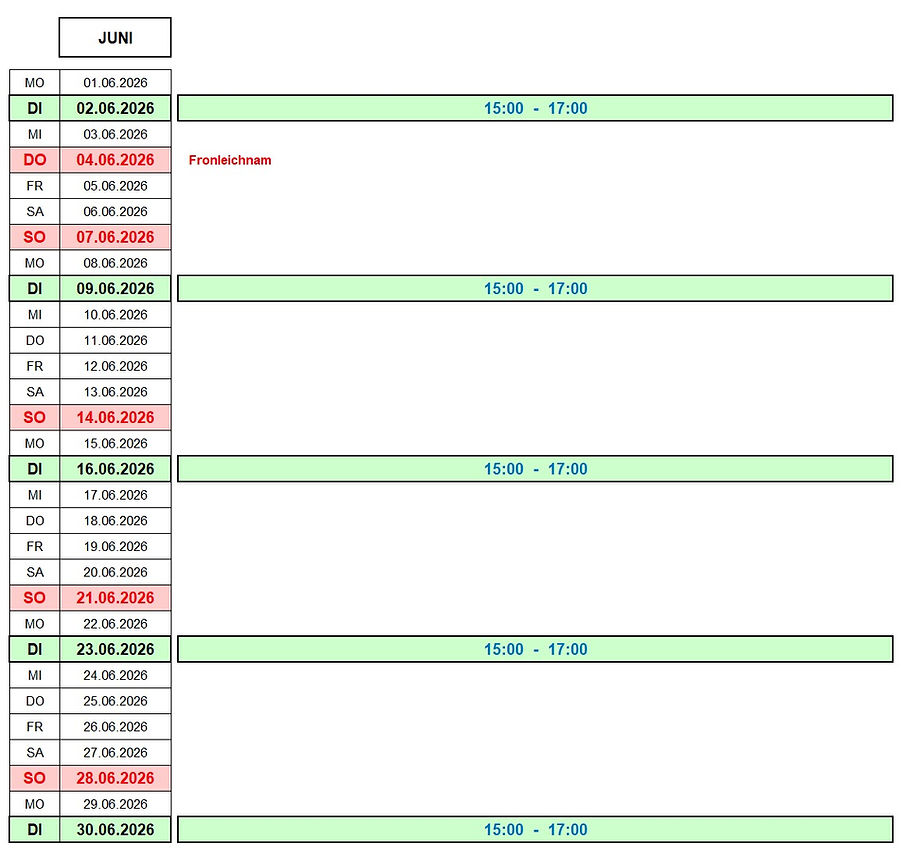Viewport: 901px width, 860px height.
Task: Click the SA weekday cell beside 13.06.2026
Action: pyautogui.click(x=34, y=392)
